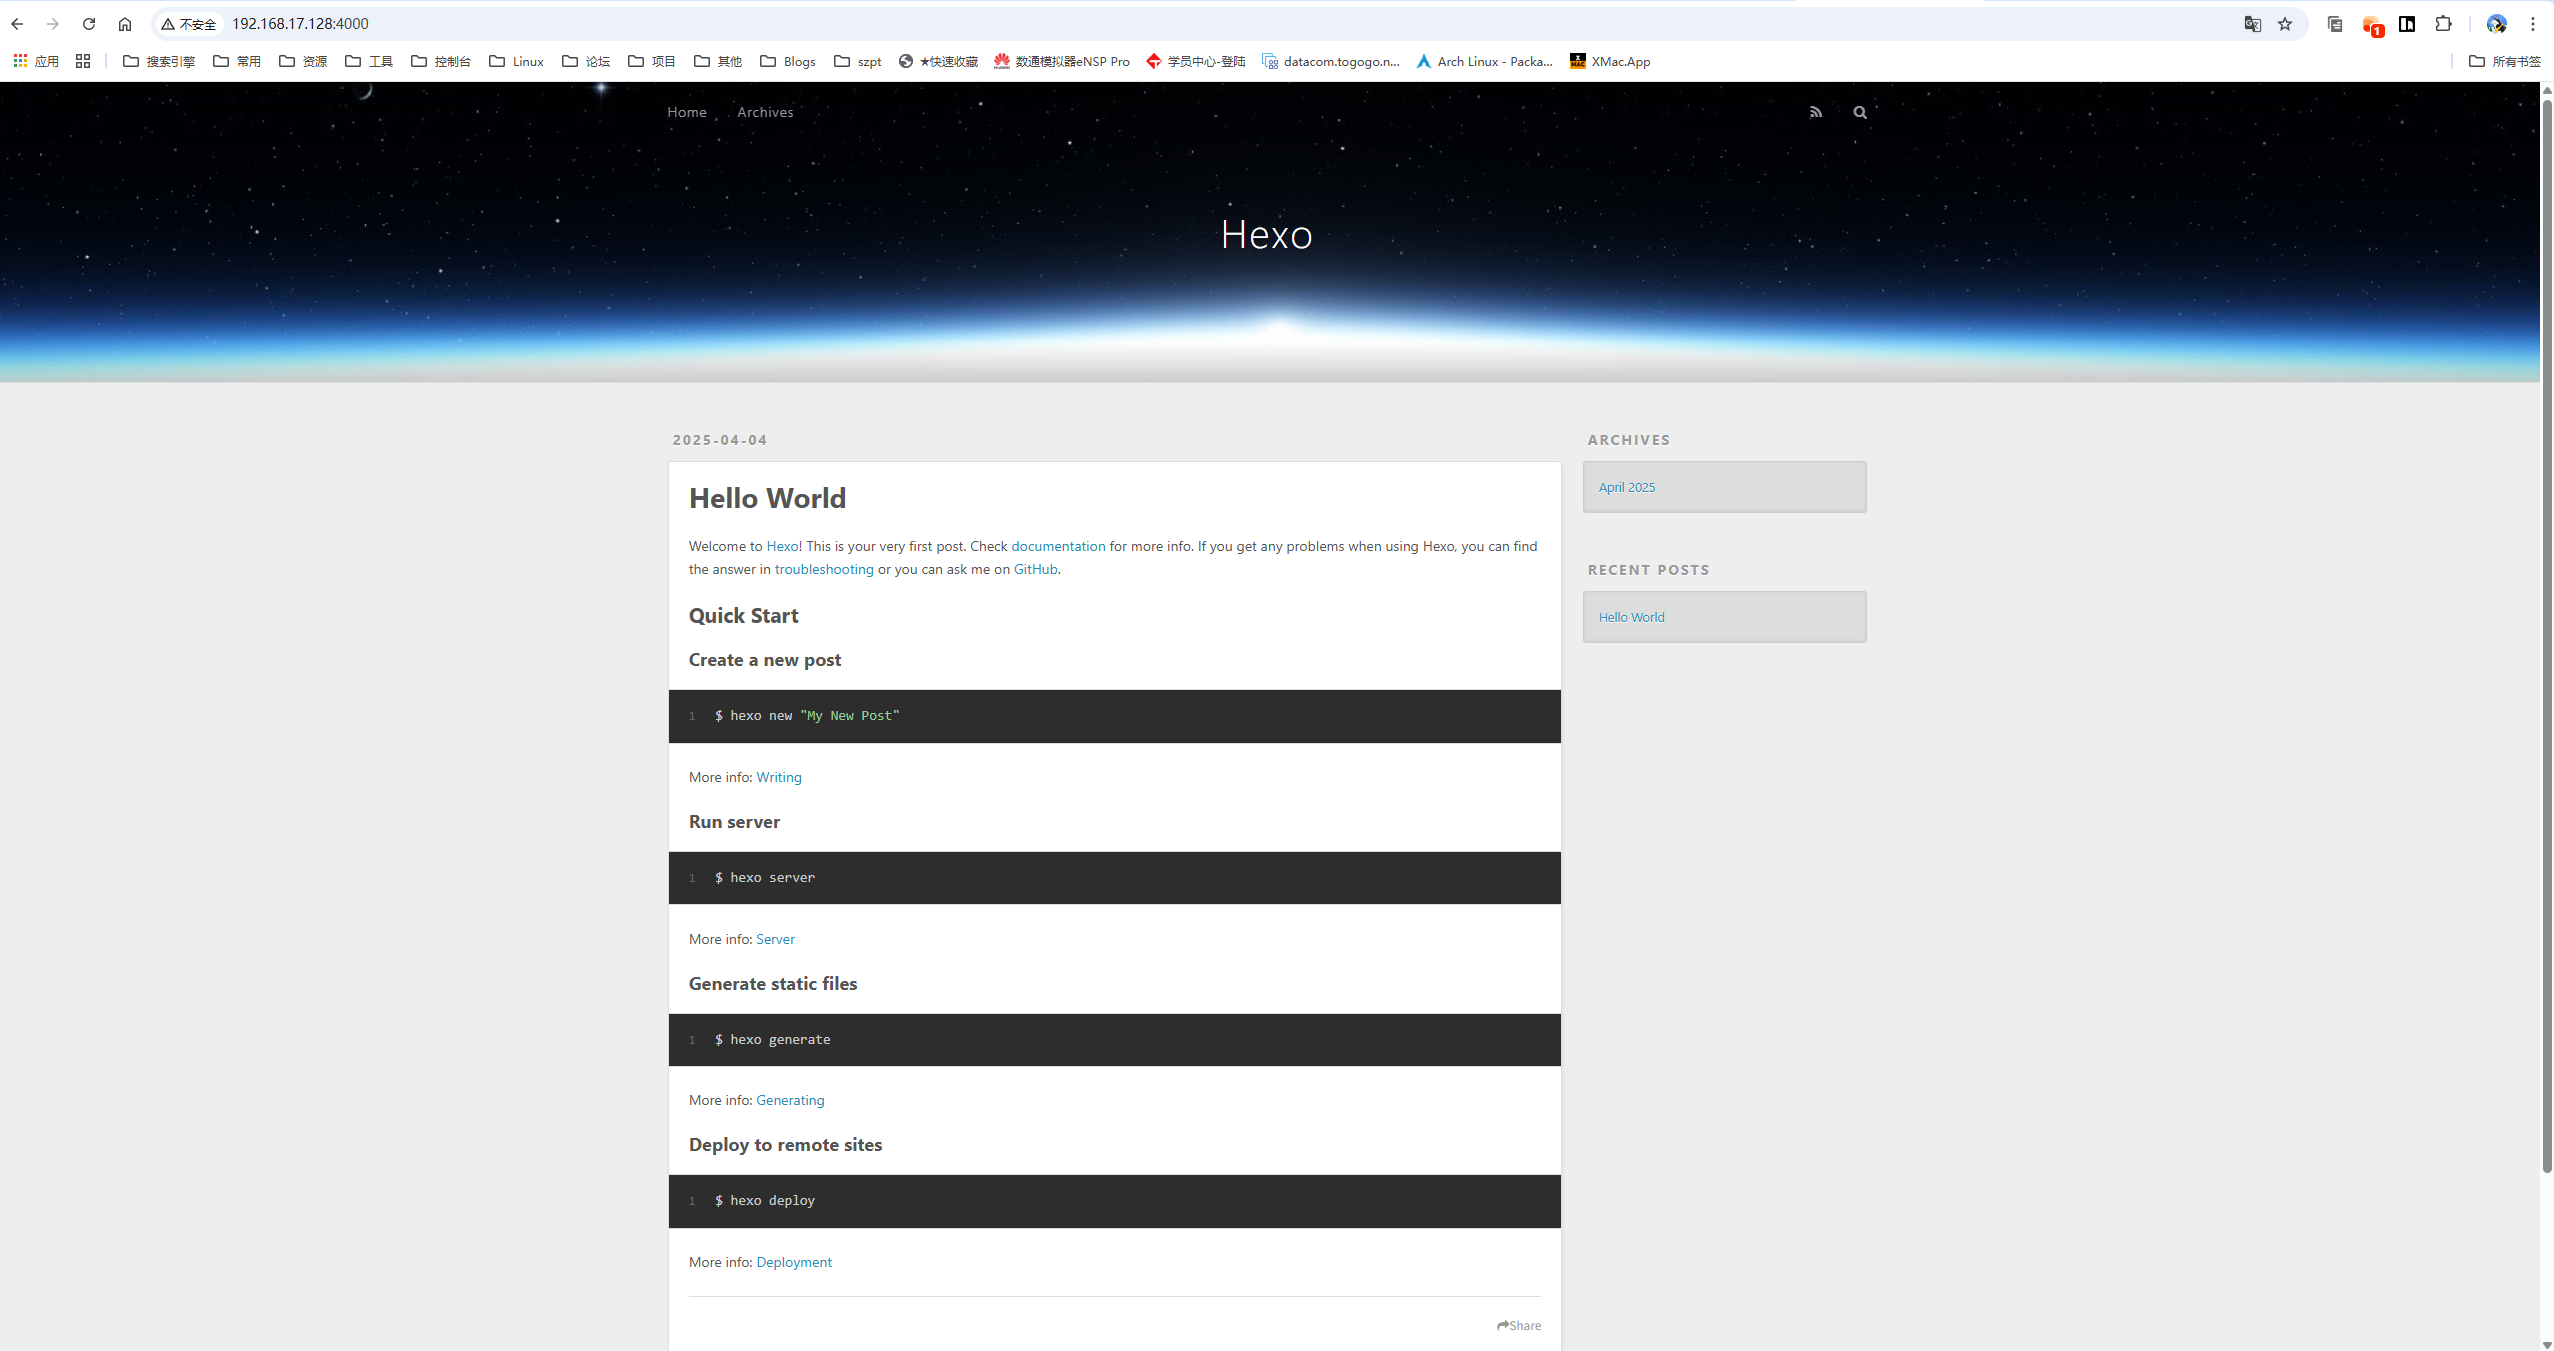2554x1351 pixels.
Task: Follow the Hexo link in welcome text
Action: (782, 546)
